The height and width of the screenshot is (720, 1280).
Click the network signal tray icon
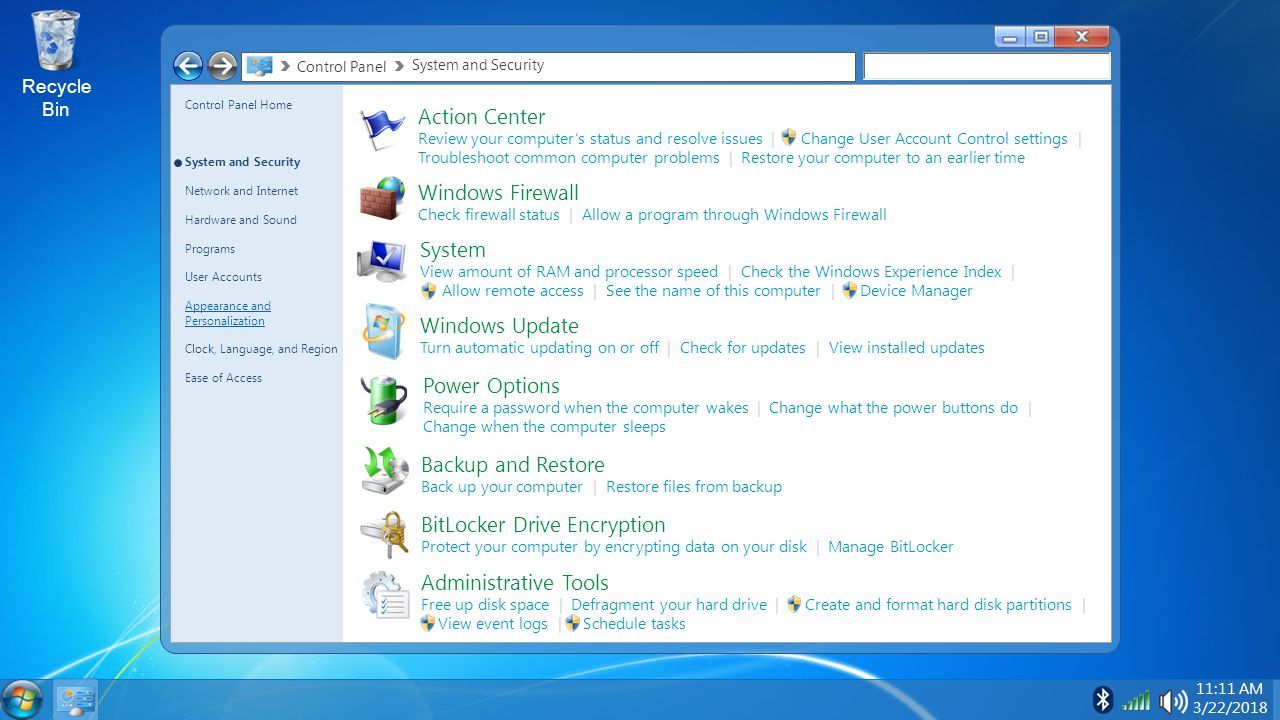[1136, 700]
